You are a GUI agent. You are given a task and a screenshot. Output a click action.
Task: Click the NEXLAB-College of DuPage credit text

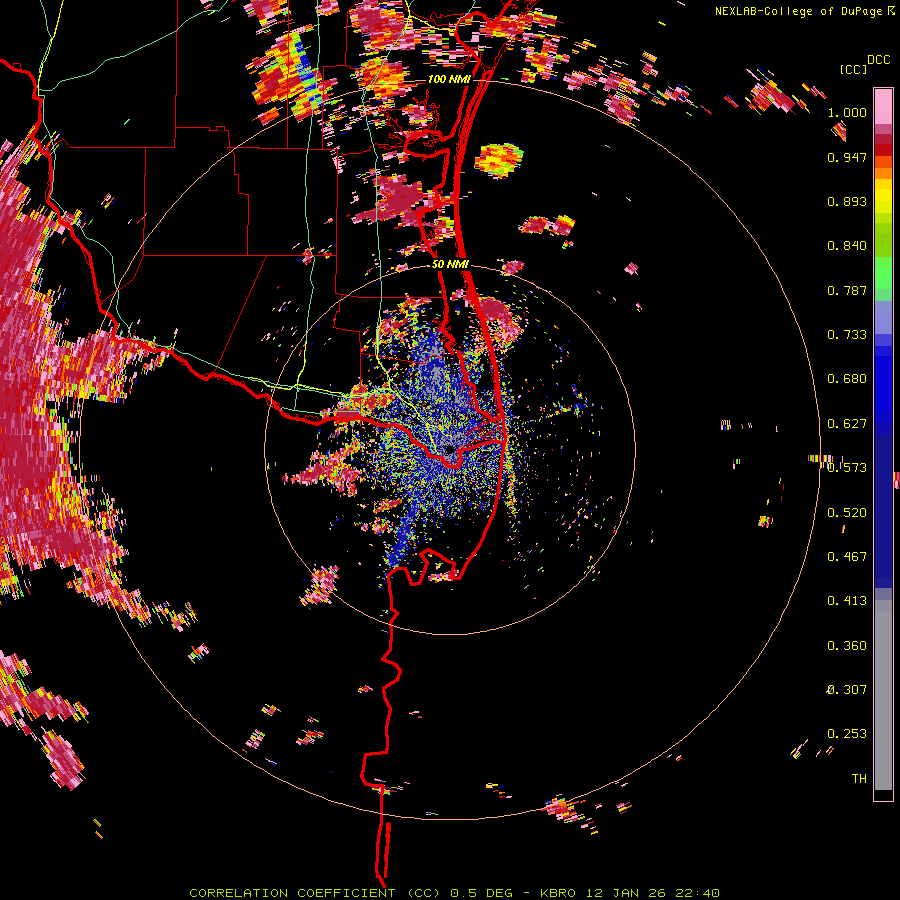[799, 11]
